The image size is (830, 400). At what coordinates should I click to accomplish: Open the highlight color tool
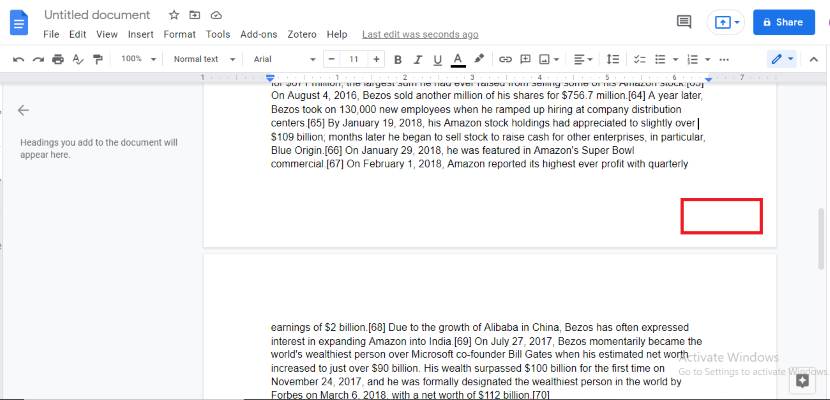click(479, 59)
